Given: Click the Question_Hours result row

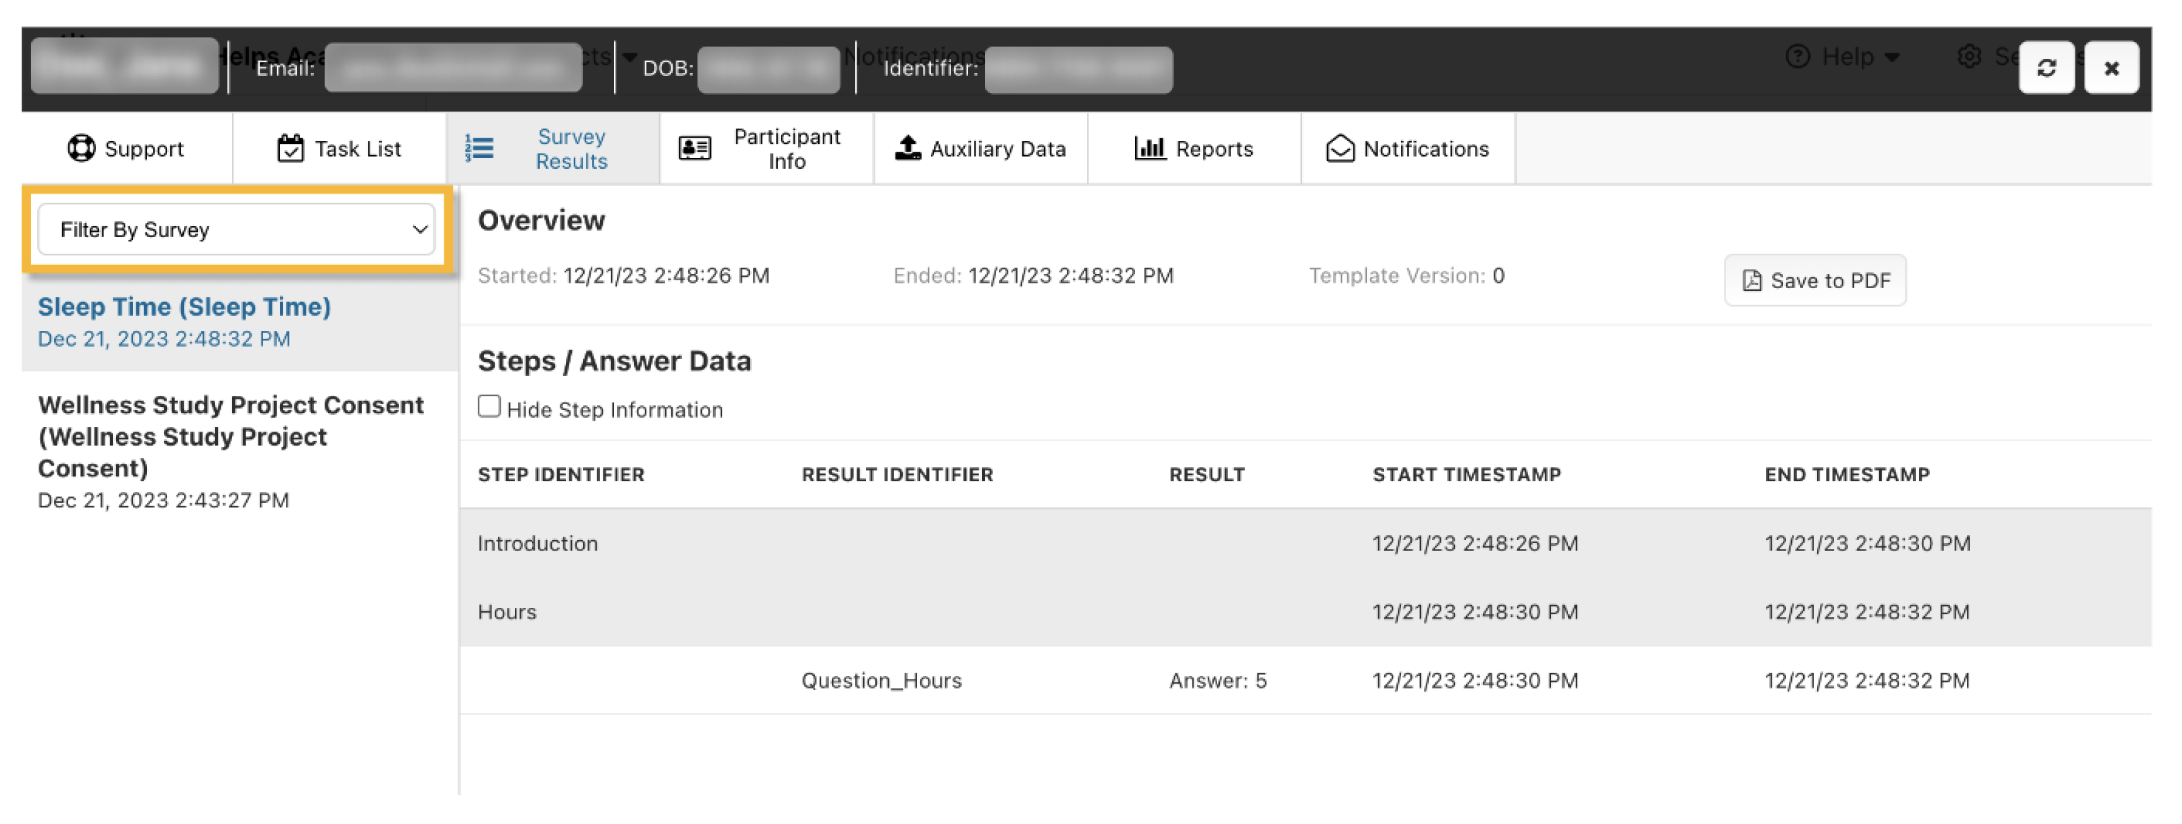Looking at the screenshot, I should (881, 681).
